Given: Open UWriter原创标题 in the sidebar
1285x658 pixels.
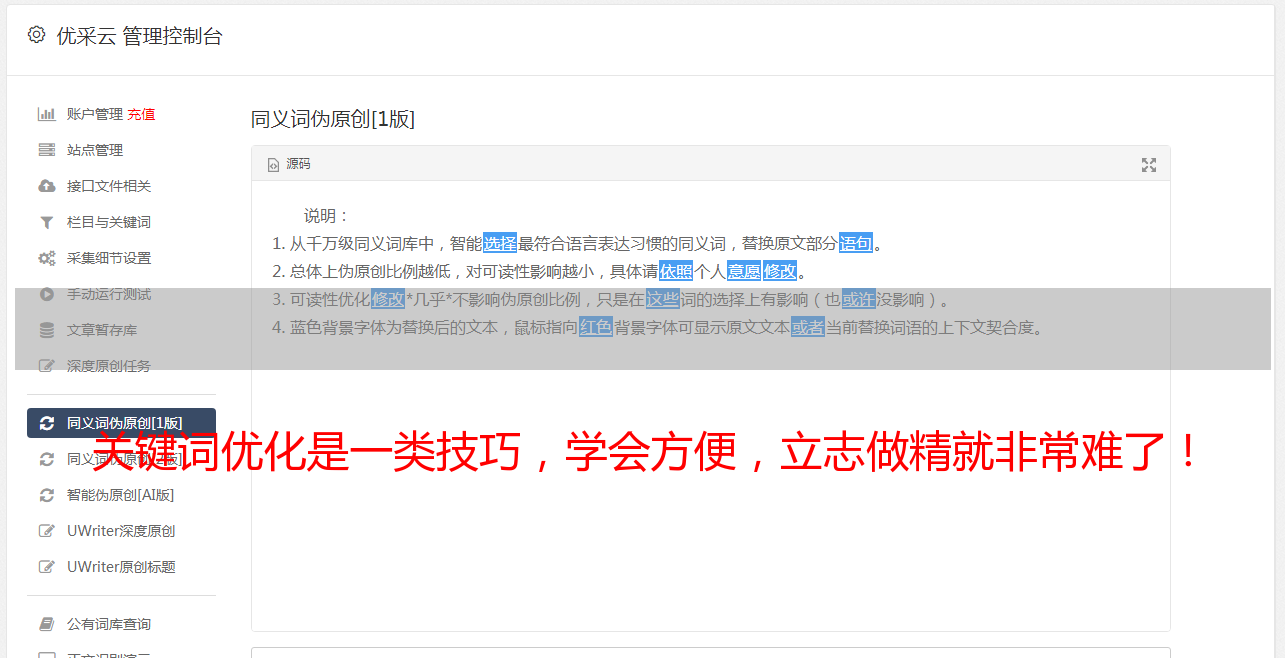Looking at the screenshot, I should [x=121, y=567].
